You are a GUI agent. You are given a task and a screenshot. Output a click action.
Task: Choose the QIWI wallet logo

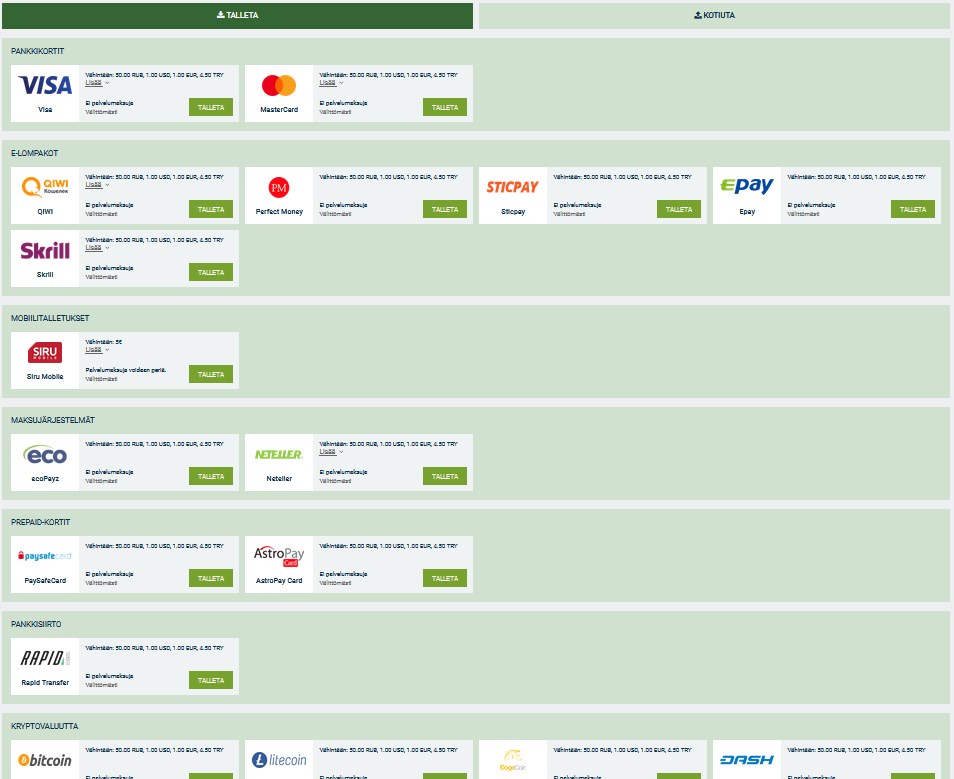45,187
